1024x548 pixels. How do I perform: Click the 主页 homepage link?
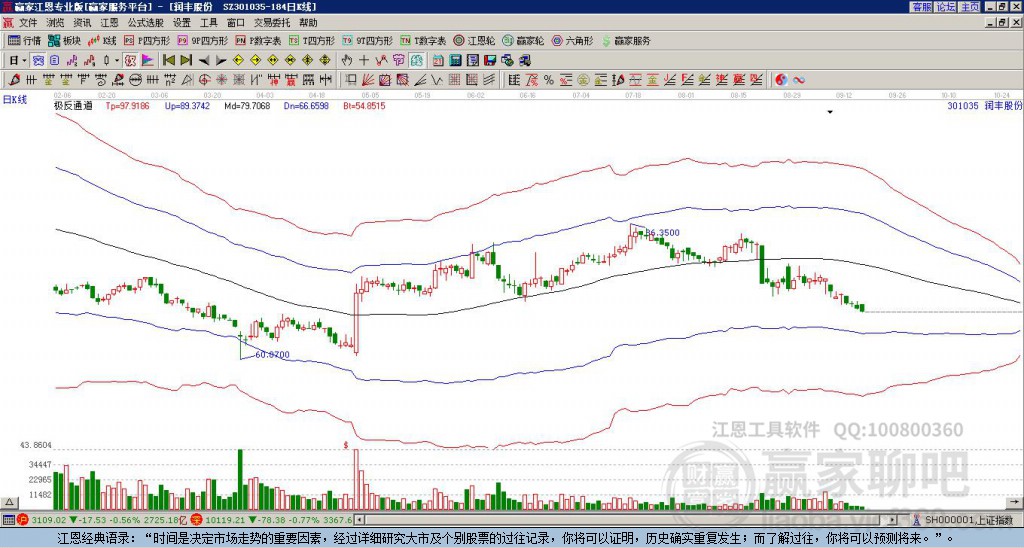[970, 7]
